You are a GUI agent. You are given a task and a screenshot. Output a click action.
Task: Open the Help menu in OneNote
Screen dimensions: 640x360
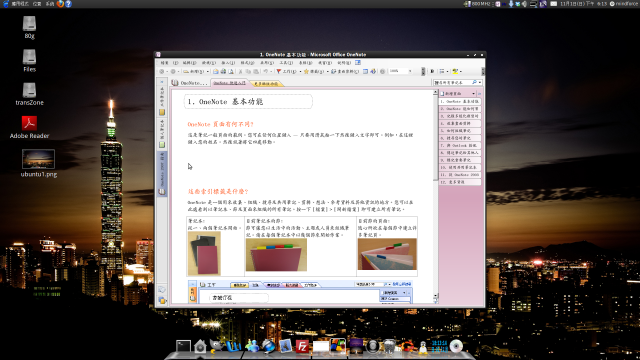pyautogui.click(x=344, y=63)
